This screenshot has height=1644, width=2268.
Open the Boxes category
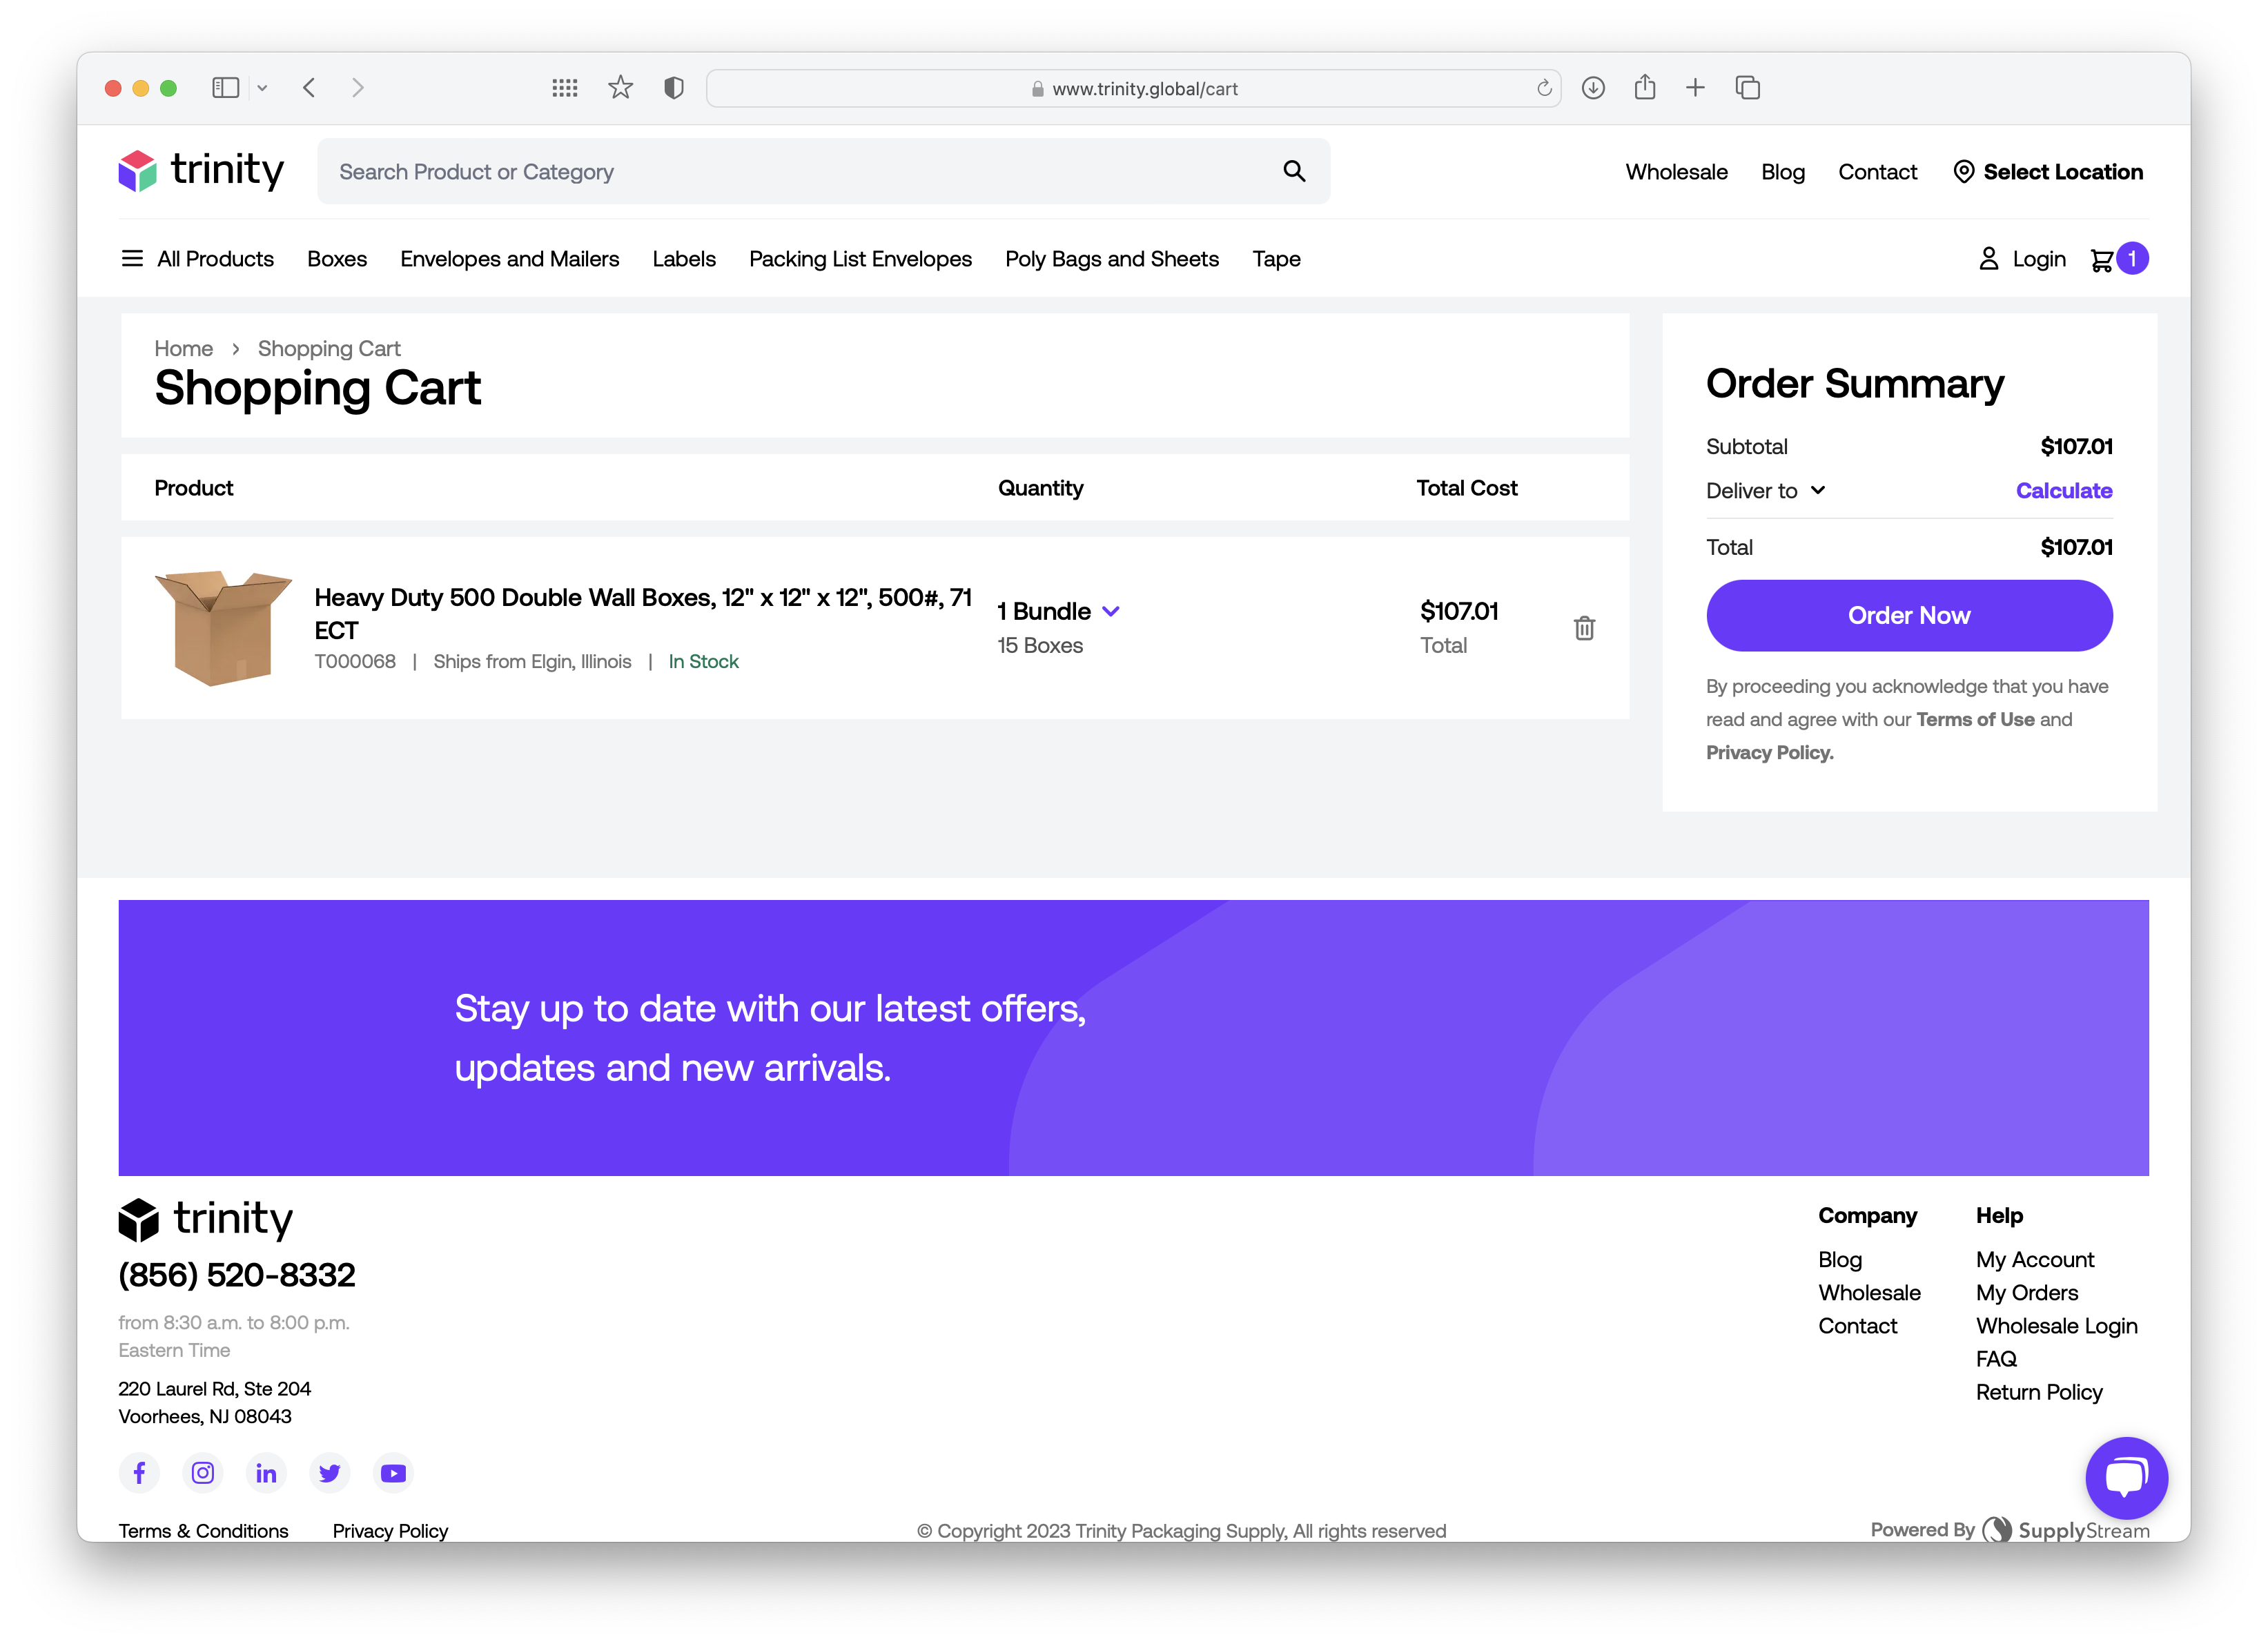click(337, 259)
